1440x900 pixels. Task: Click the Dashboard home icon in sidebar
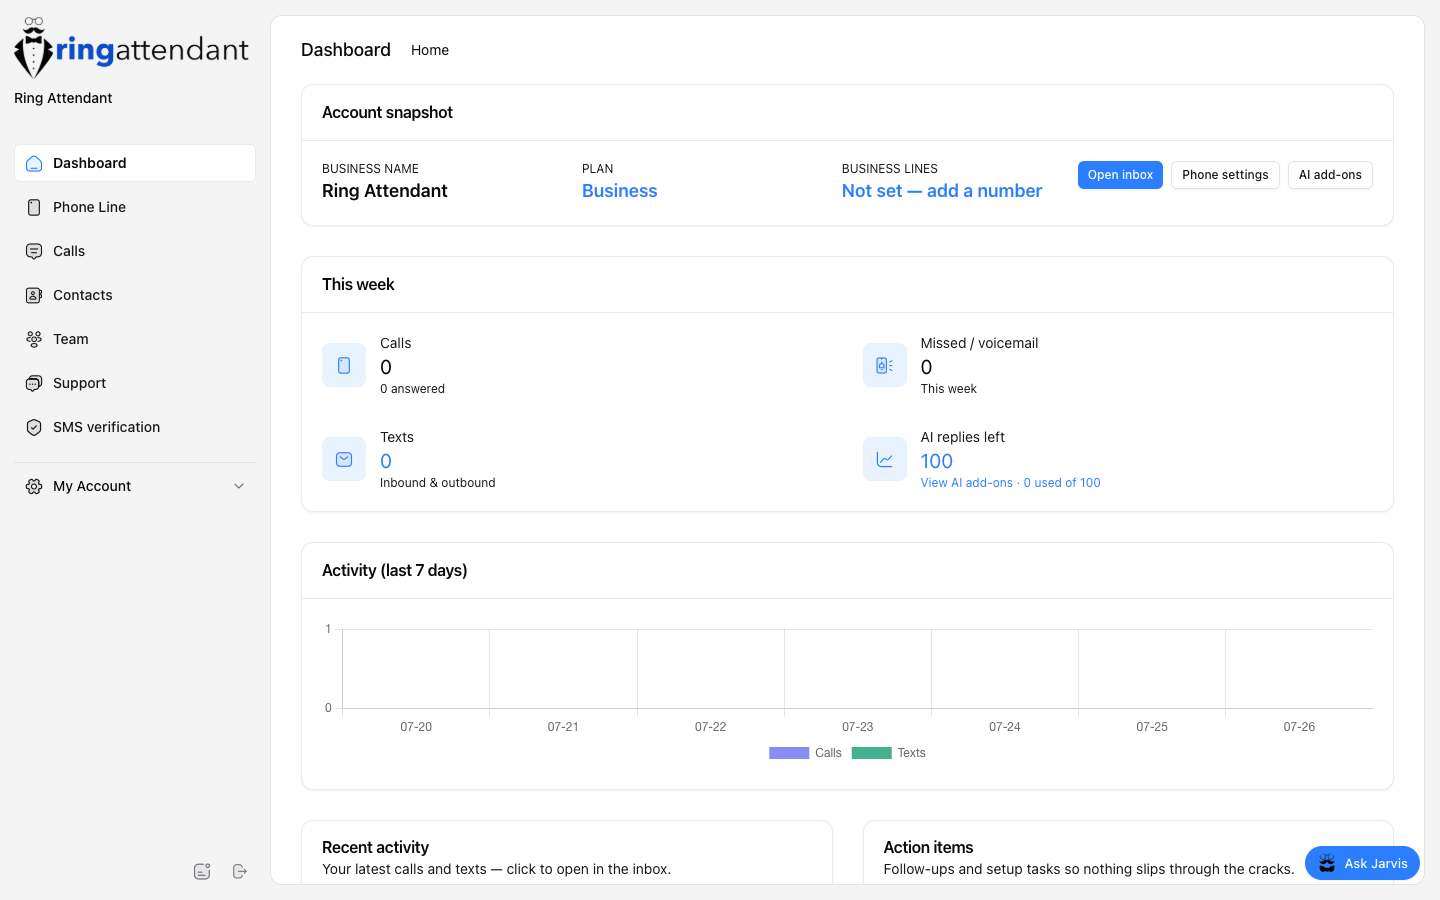[34, 163]
